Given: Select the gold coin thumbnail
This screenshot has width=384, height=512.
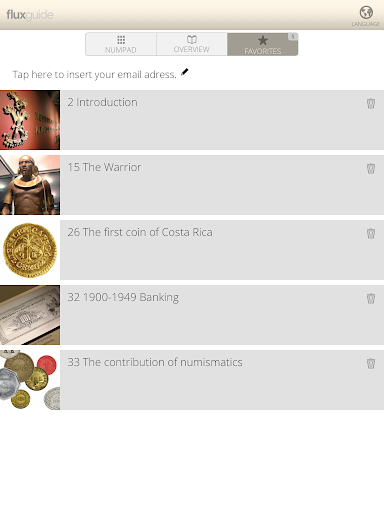Looking at the screenshot, I should [30, 250].
